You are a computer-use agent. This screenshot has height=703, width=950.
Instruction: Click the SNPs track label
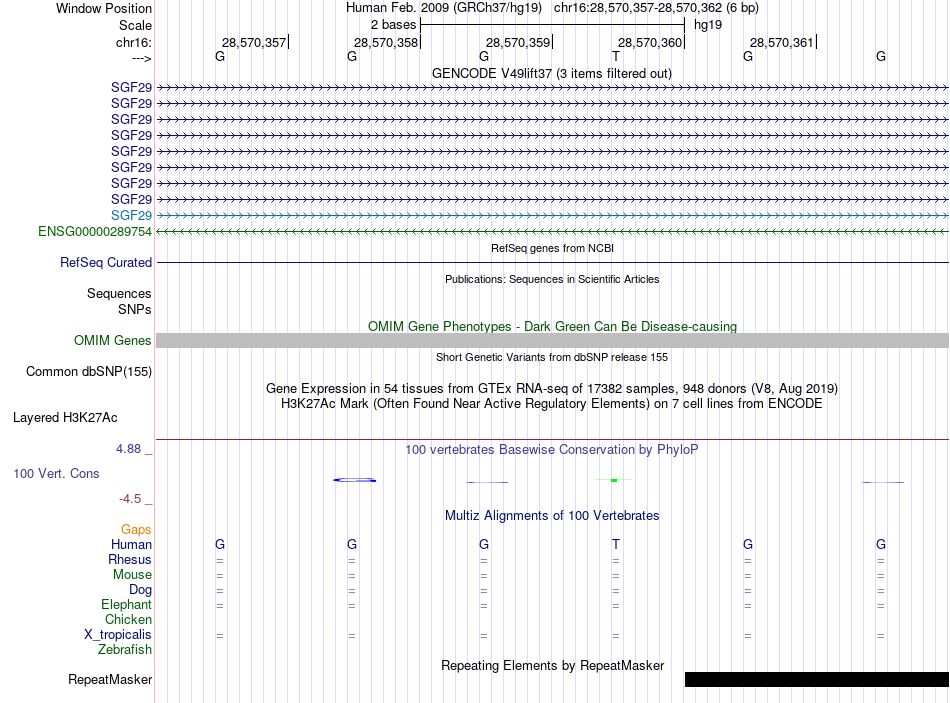[135, 309]
